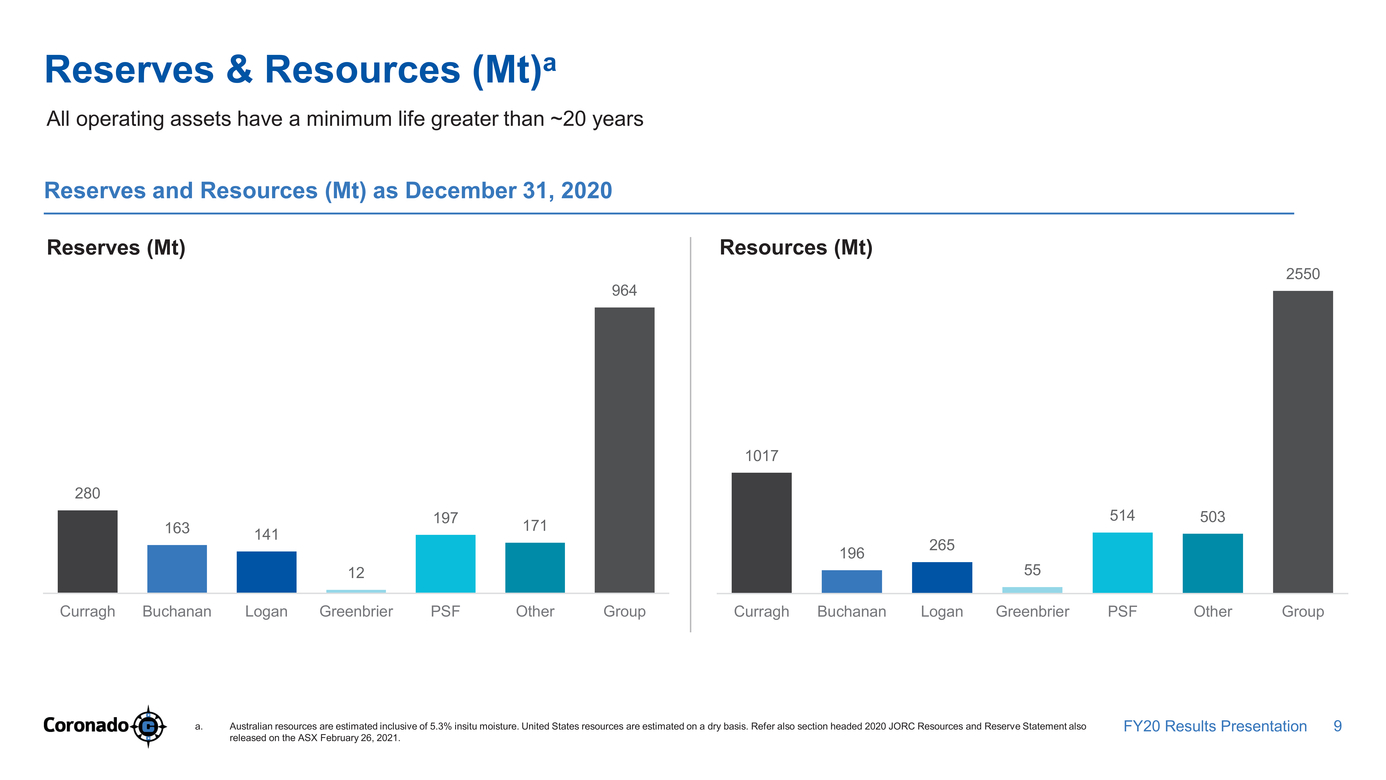
Task: Select the Curragh bar in Resources chart
Action: click(x=762, y=533)
